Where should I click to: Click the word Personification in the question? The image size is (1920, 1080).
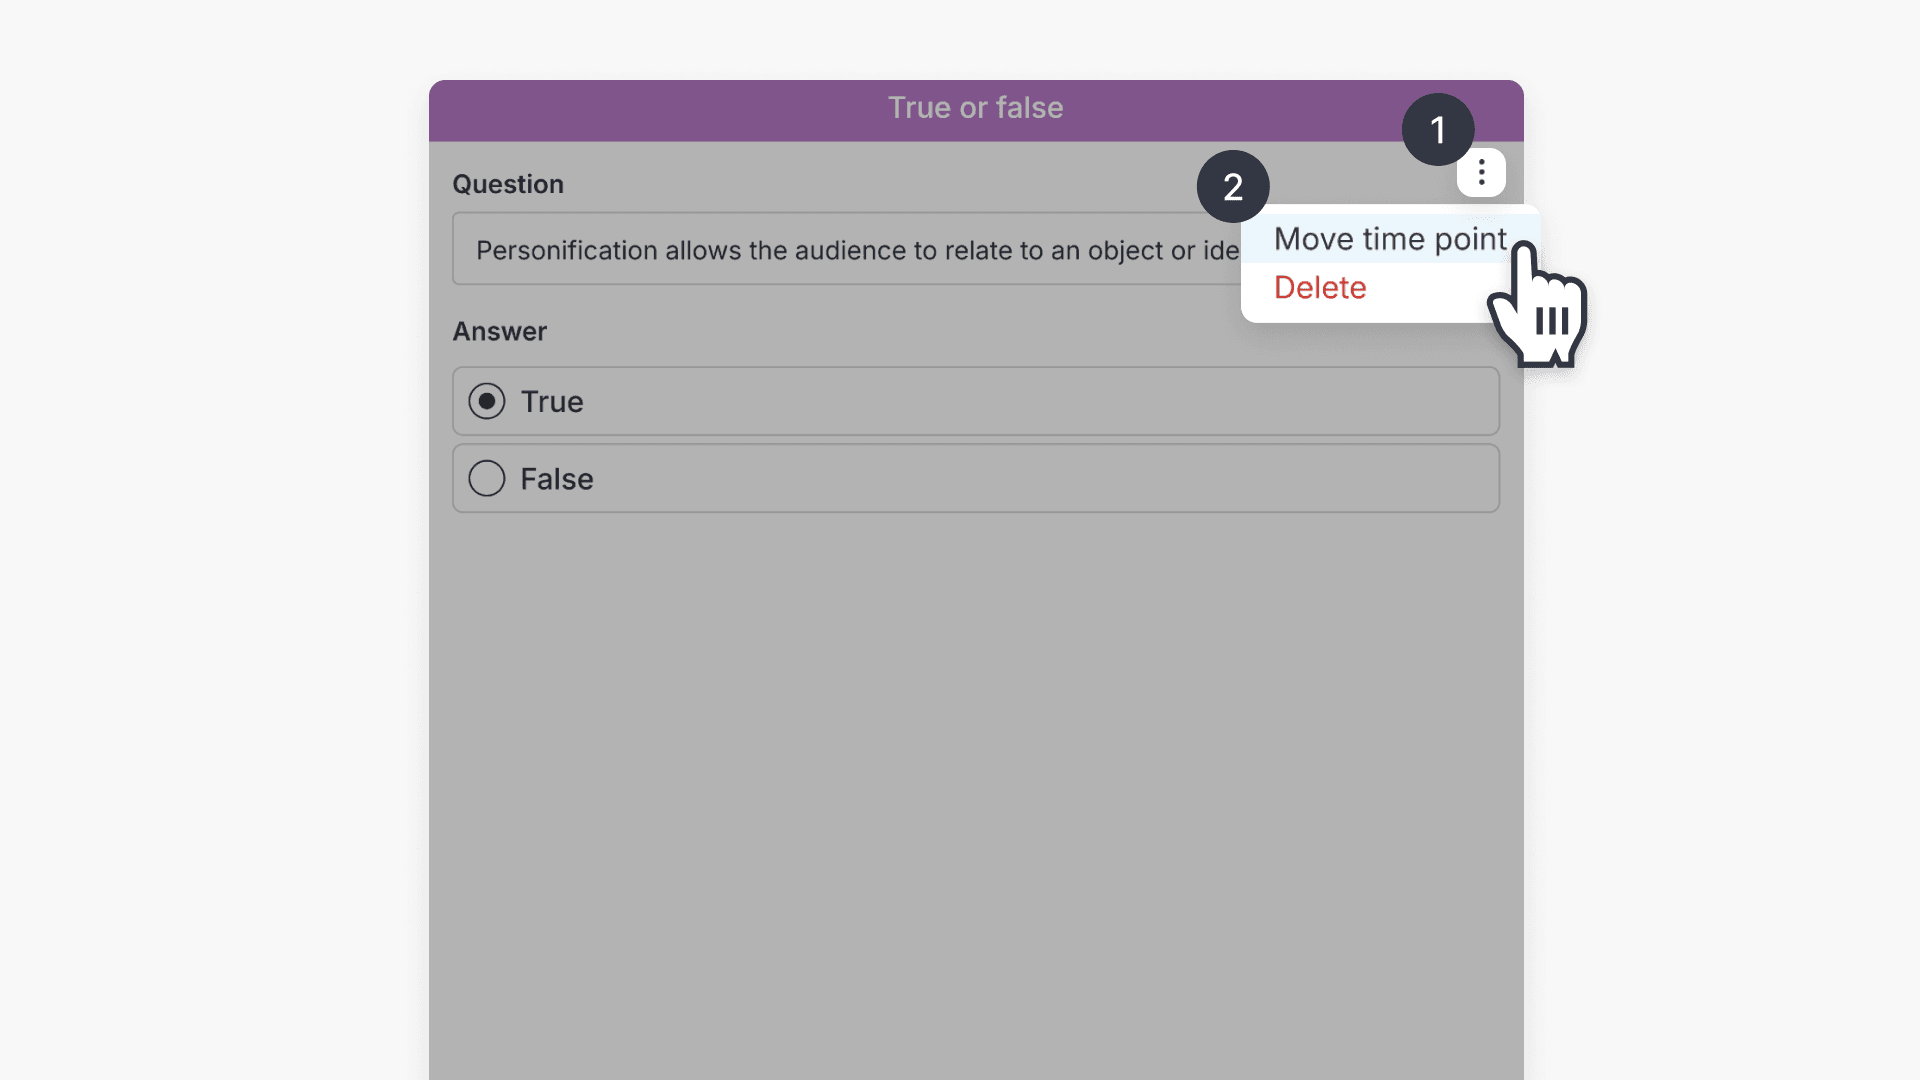pyautogui.click(x=566, y=250)
